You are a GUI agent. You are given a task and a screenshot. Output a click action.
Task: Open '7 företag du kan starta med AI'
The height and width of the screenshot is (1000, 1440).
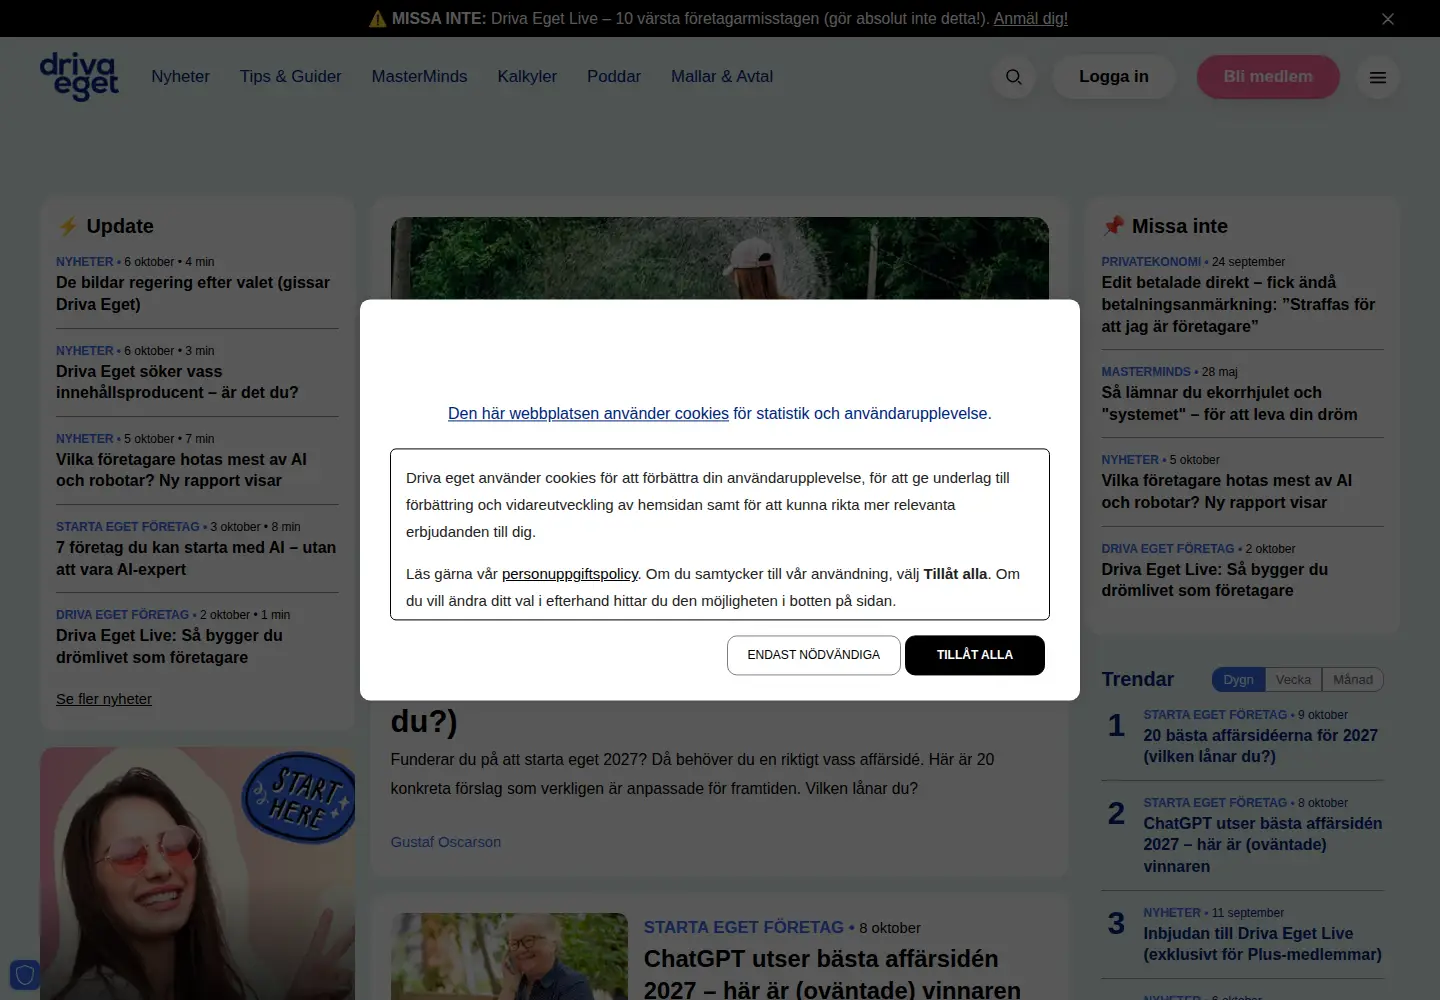(x=196, y=558)
